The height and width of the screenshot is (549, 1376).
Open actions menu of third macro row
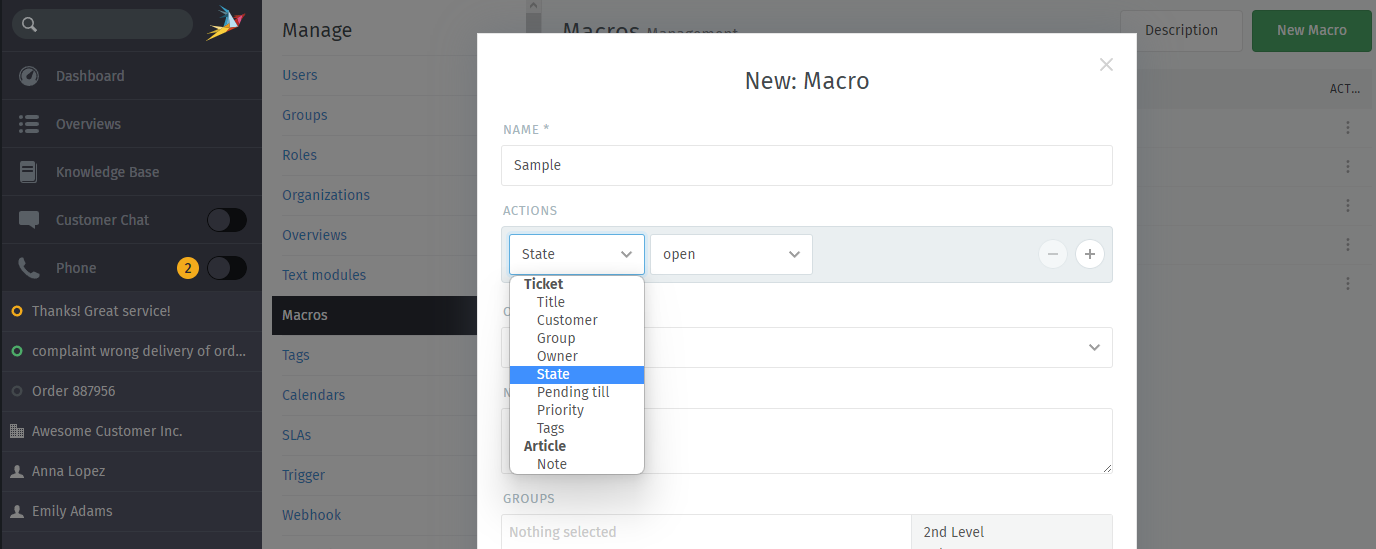(x=1348, y=205)
